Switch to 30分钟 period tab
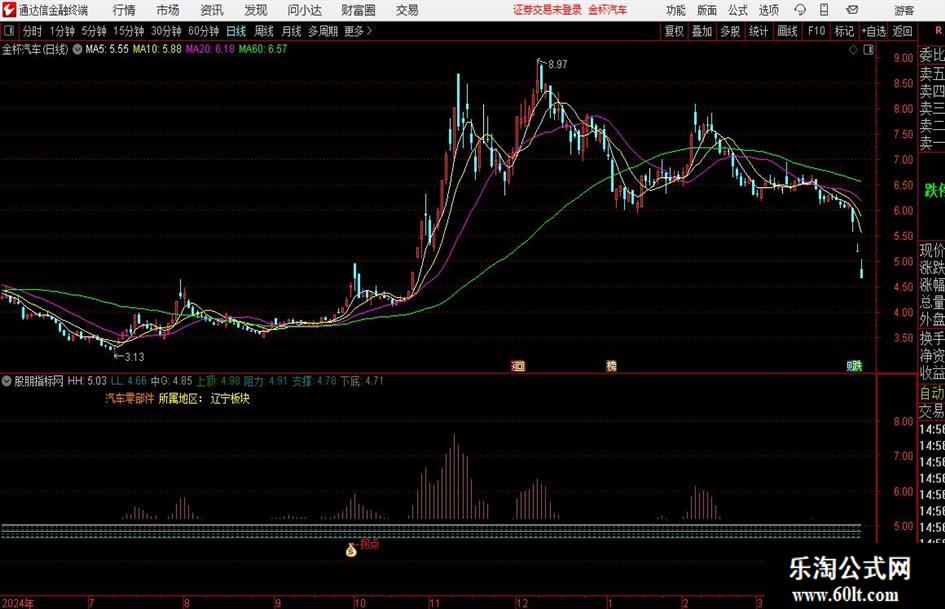The image size is (945, 609). pos(166,31)
